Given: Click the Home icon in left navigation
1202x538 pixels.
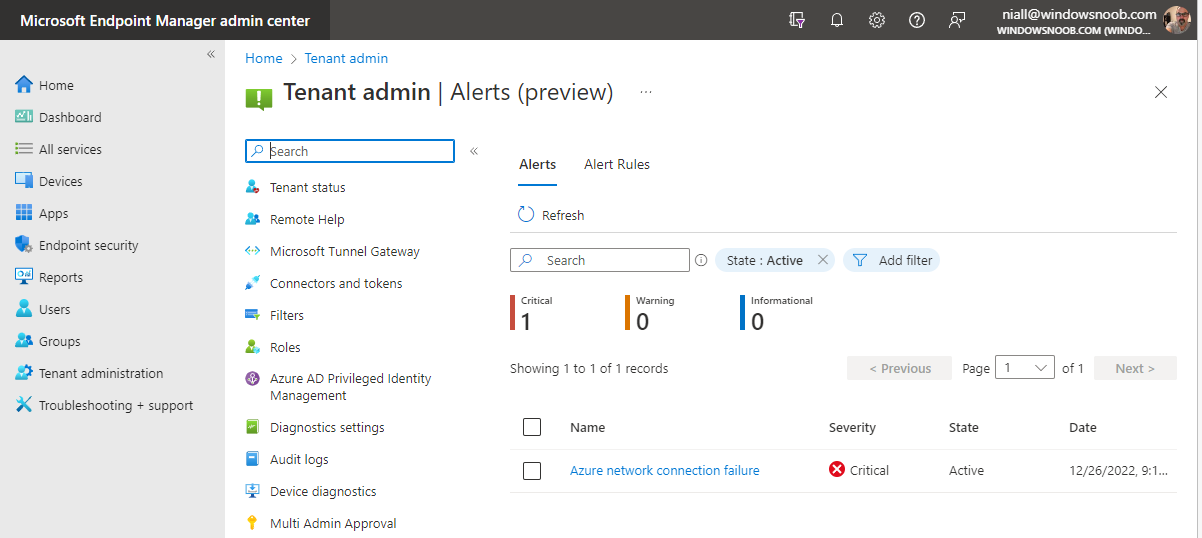Looking at the screenshot, I should click(x=24, y=85).
